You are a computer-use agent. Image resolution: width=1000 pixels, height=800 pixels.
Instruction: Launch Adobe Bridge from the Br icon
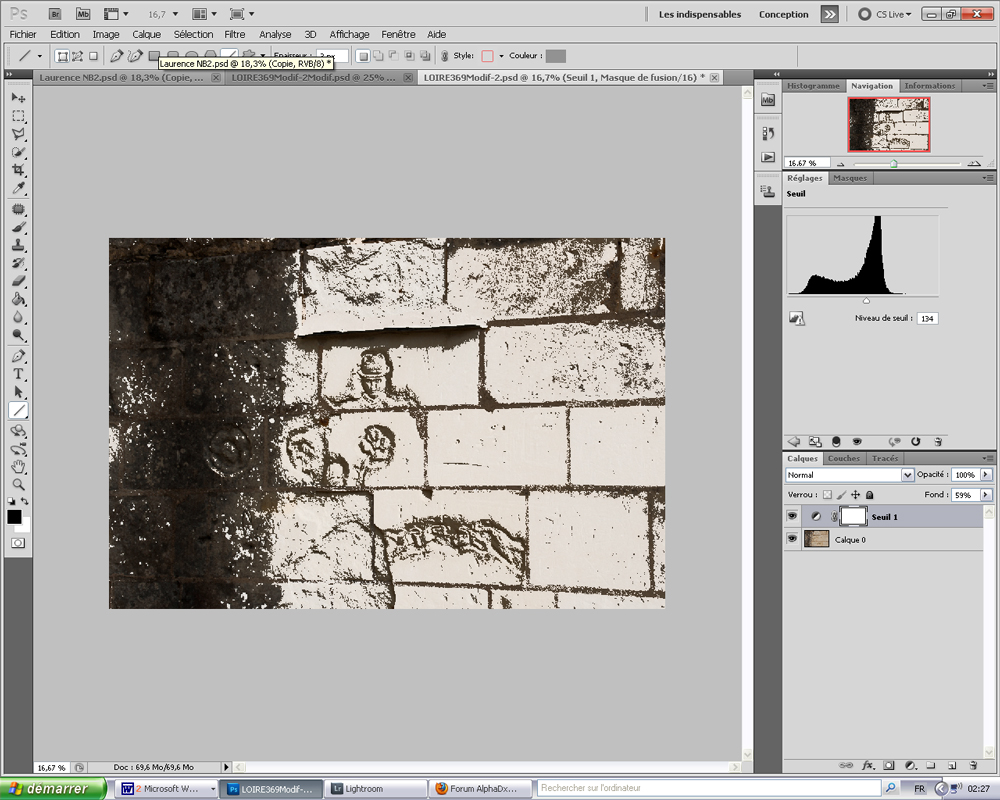[x=55, y=14]
